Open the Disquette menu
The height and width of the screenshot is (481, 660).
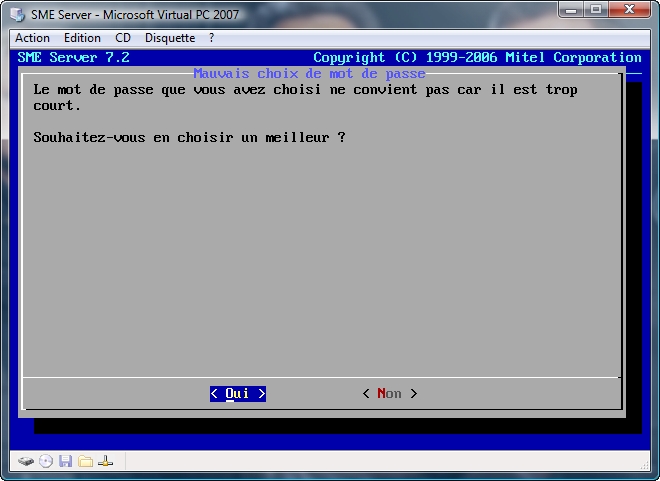170,38
